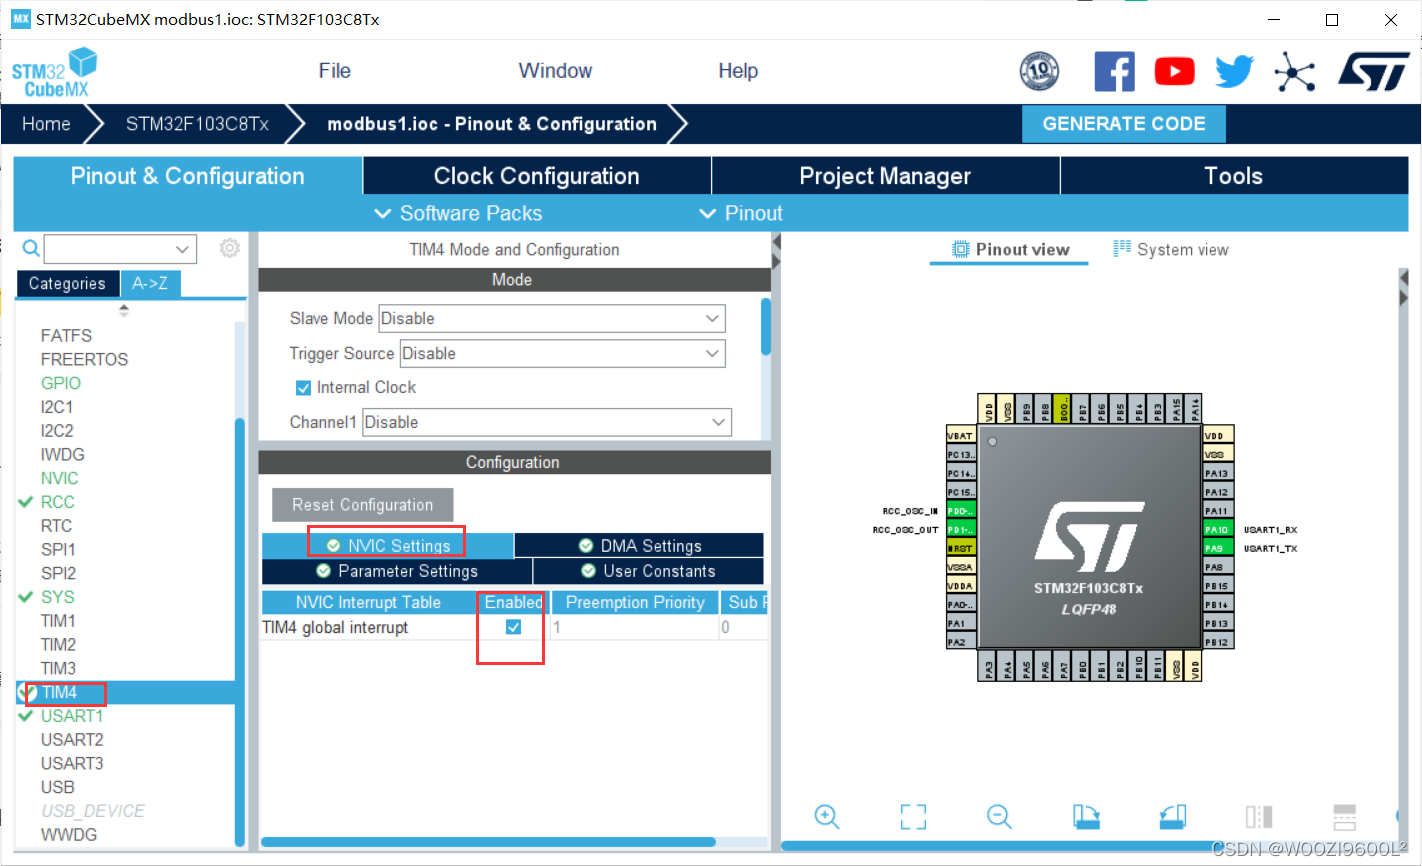Open the peripheral list settings gear
This screenshot has height=866, width=1422.
[230, 248]
